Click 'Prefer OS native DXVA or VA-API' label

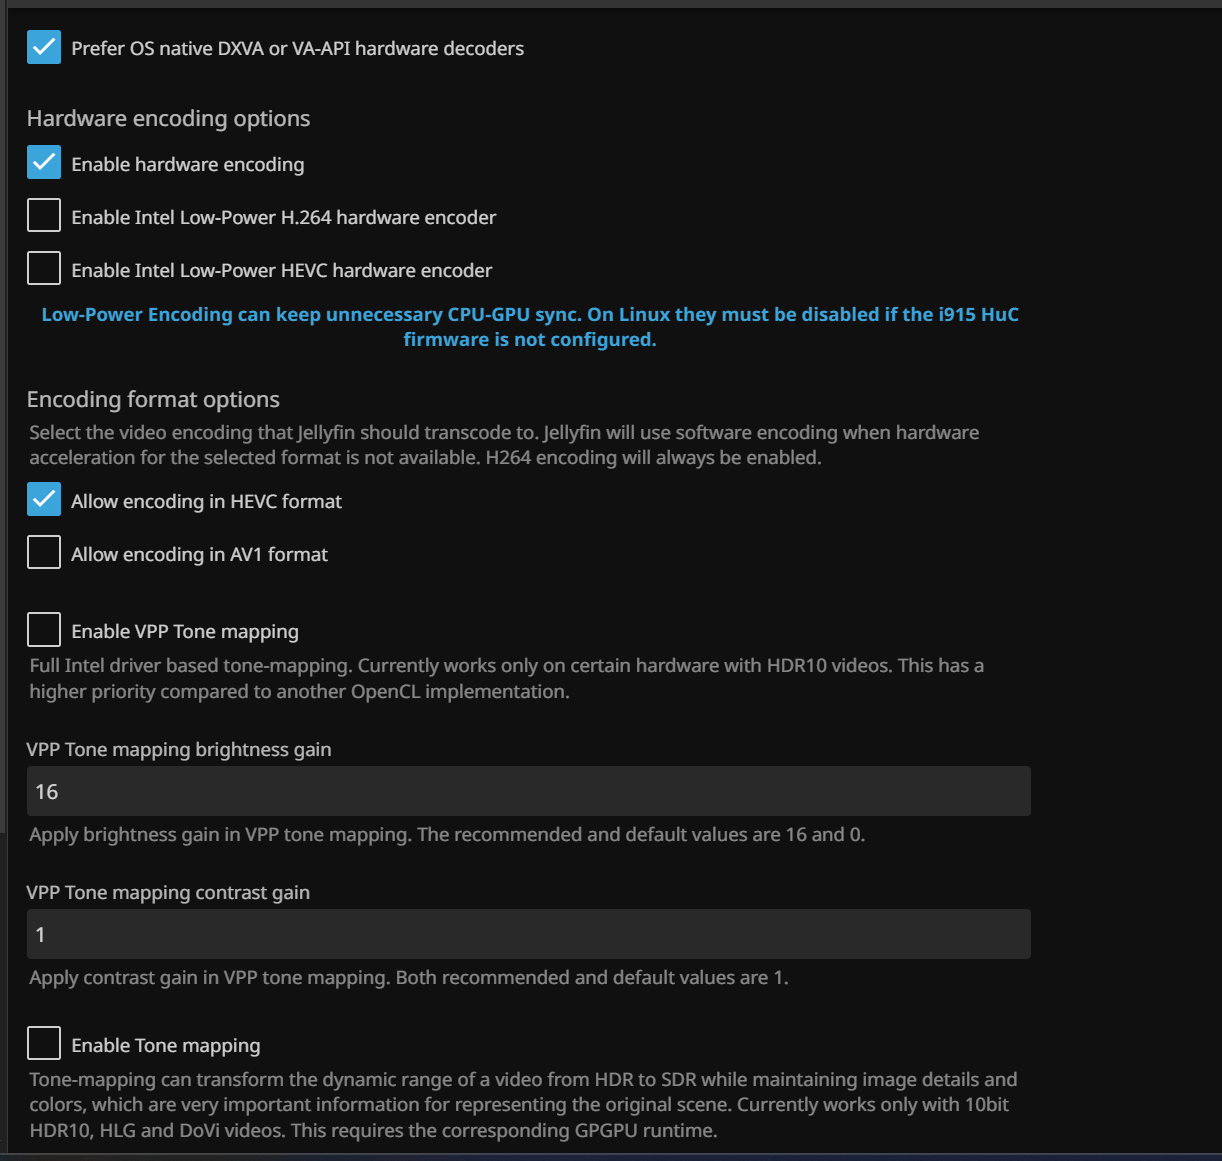pos(297,49)
